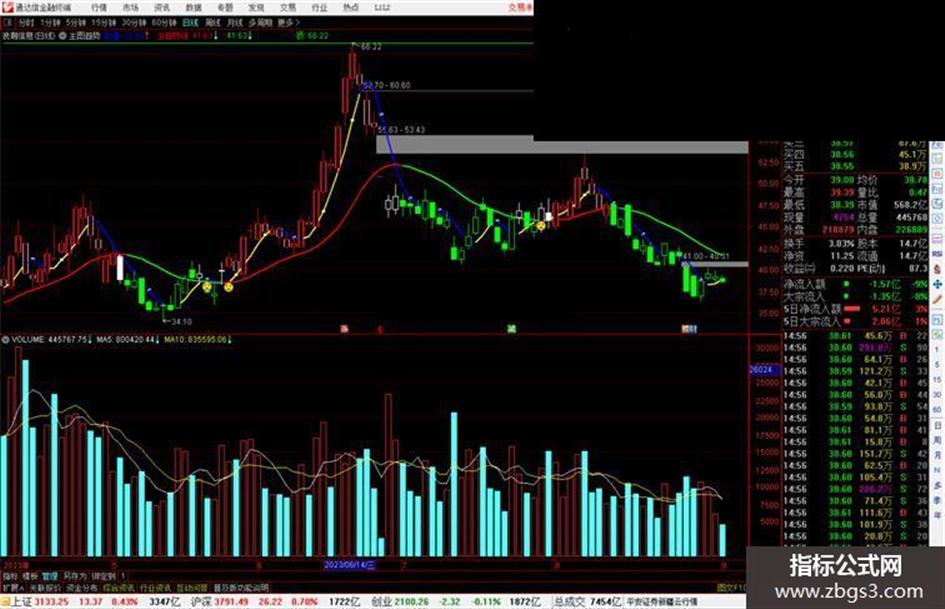Viewport: 945px width, 609px height.
Task: Switch to the 5分钟 period tab
Action: pos(76,22)
